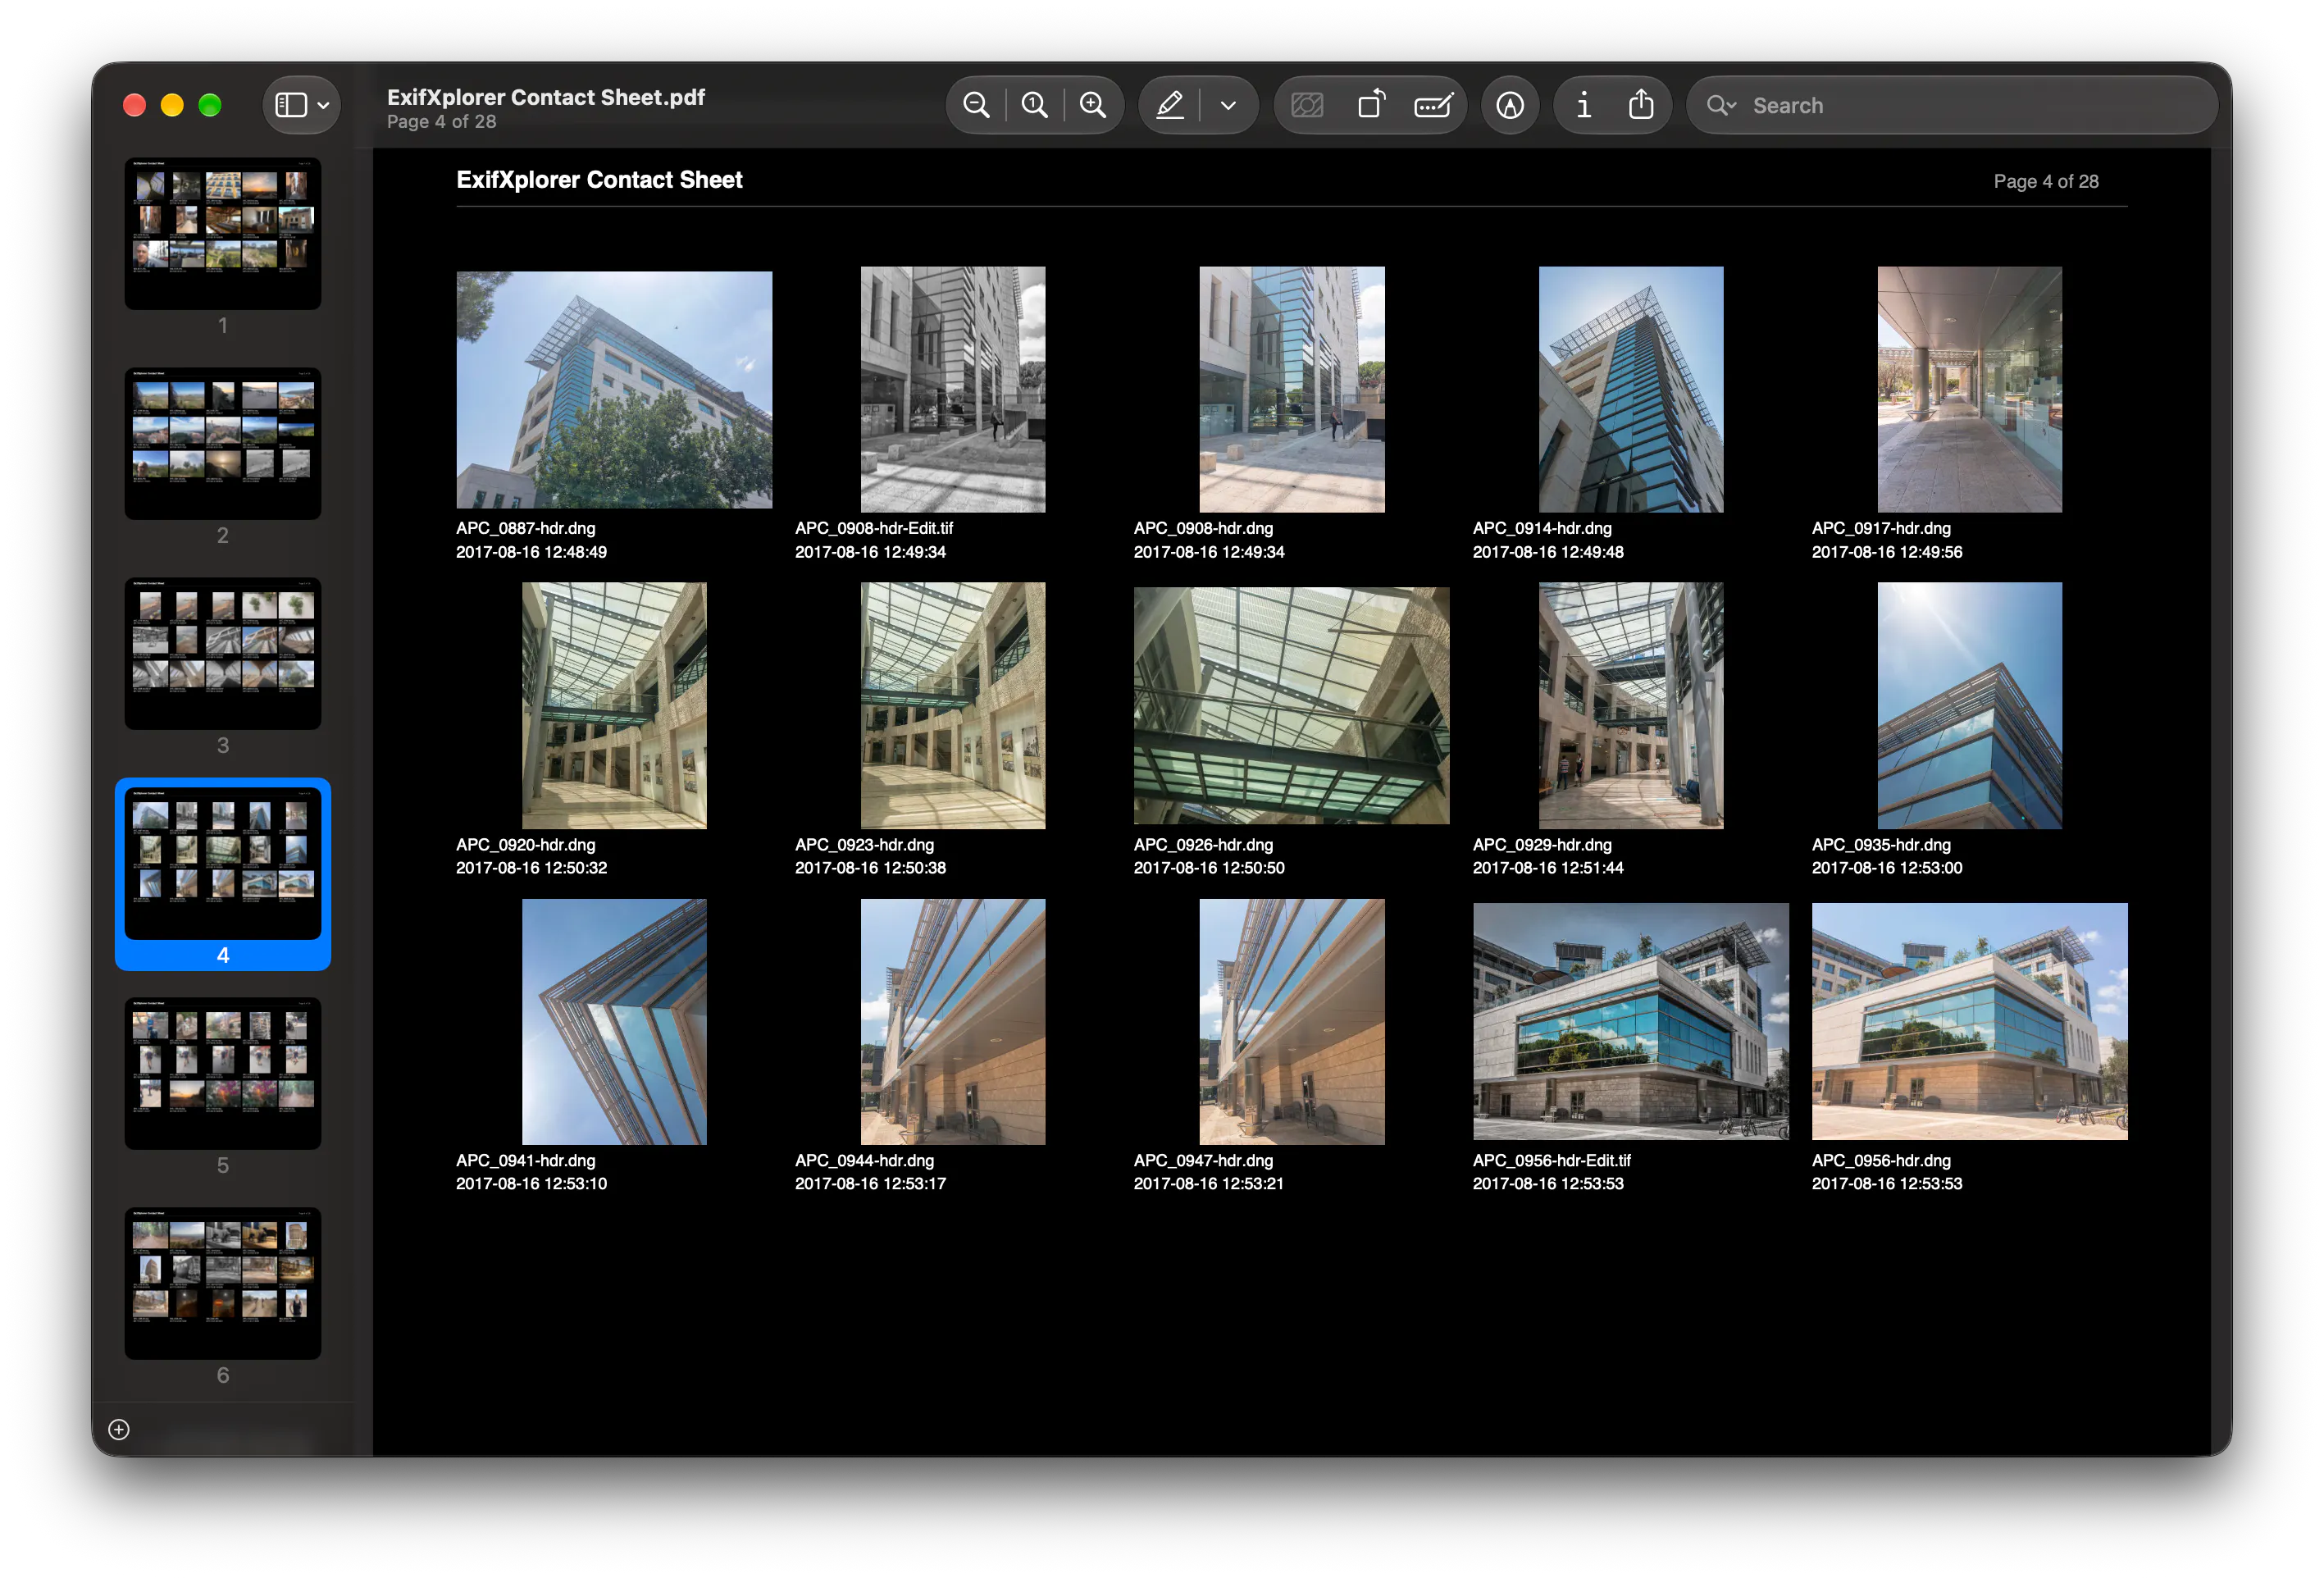Select the Highlight pen tool
This screenshot has height=1578, width=2324.
(1170, 105)
